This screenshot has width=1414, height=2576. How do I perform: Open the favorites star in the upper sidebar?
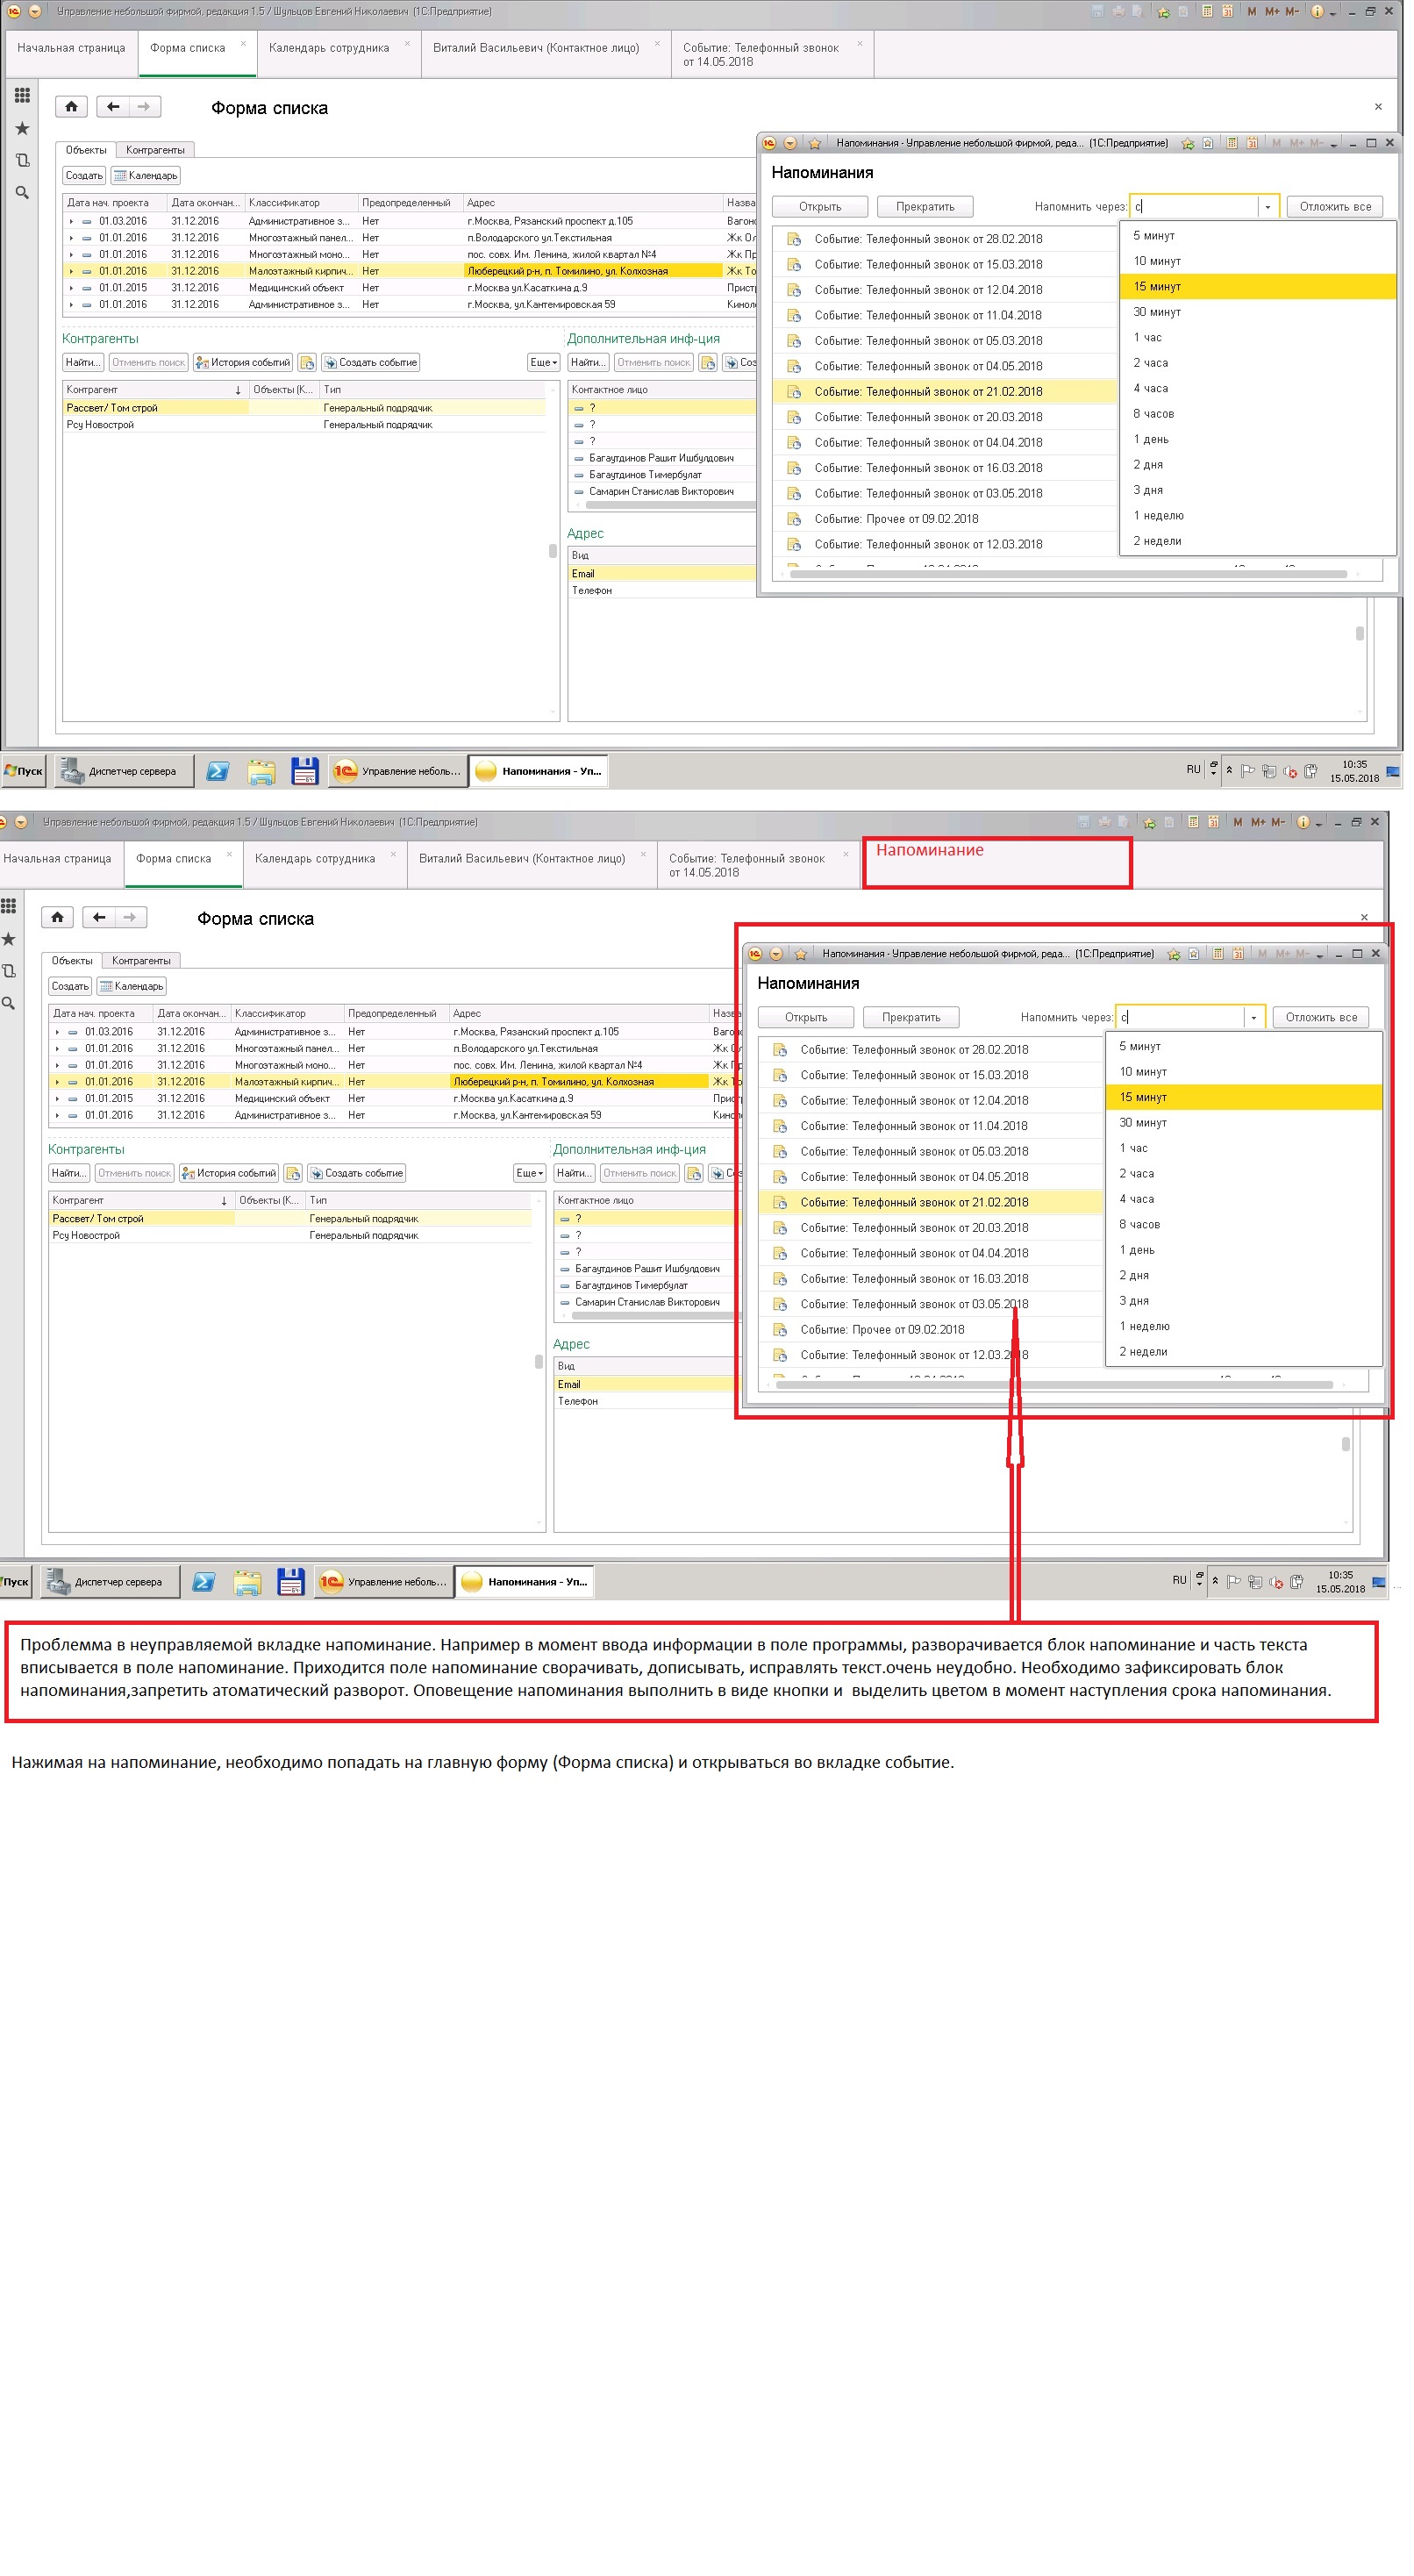pos(22,128)
